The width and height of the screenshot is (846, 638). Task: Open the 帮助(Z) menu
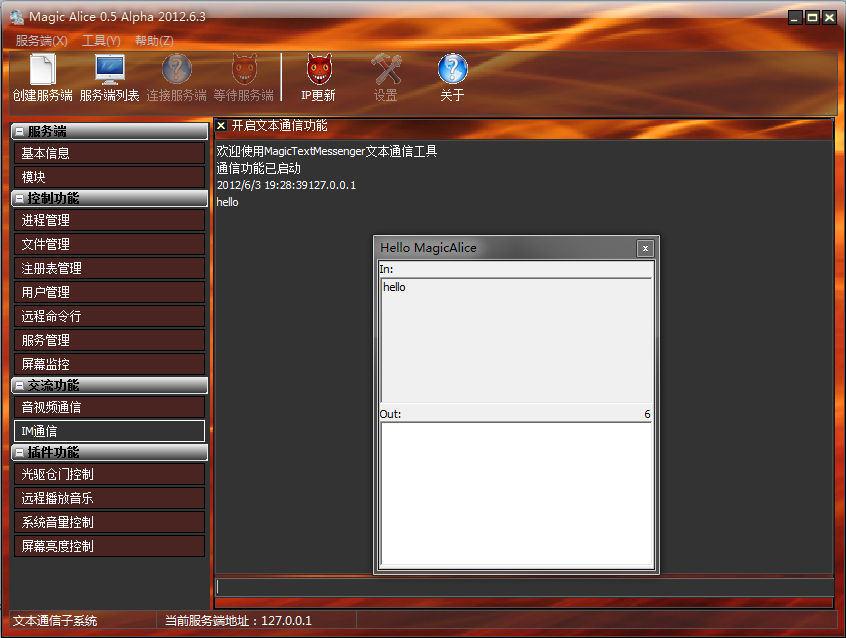coord(154,41)
